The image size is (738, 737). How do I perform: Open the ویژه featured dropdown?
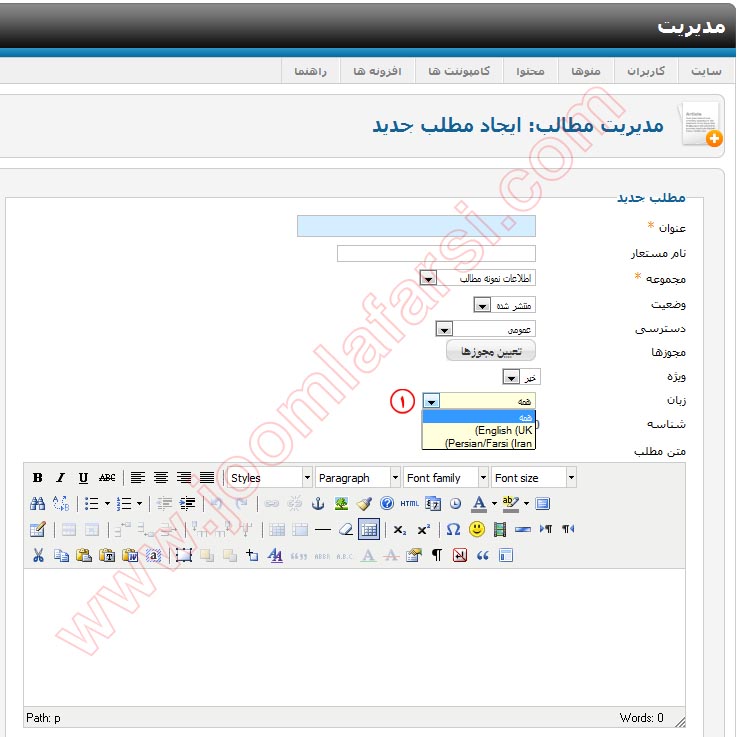pos(521,377)
